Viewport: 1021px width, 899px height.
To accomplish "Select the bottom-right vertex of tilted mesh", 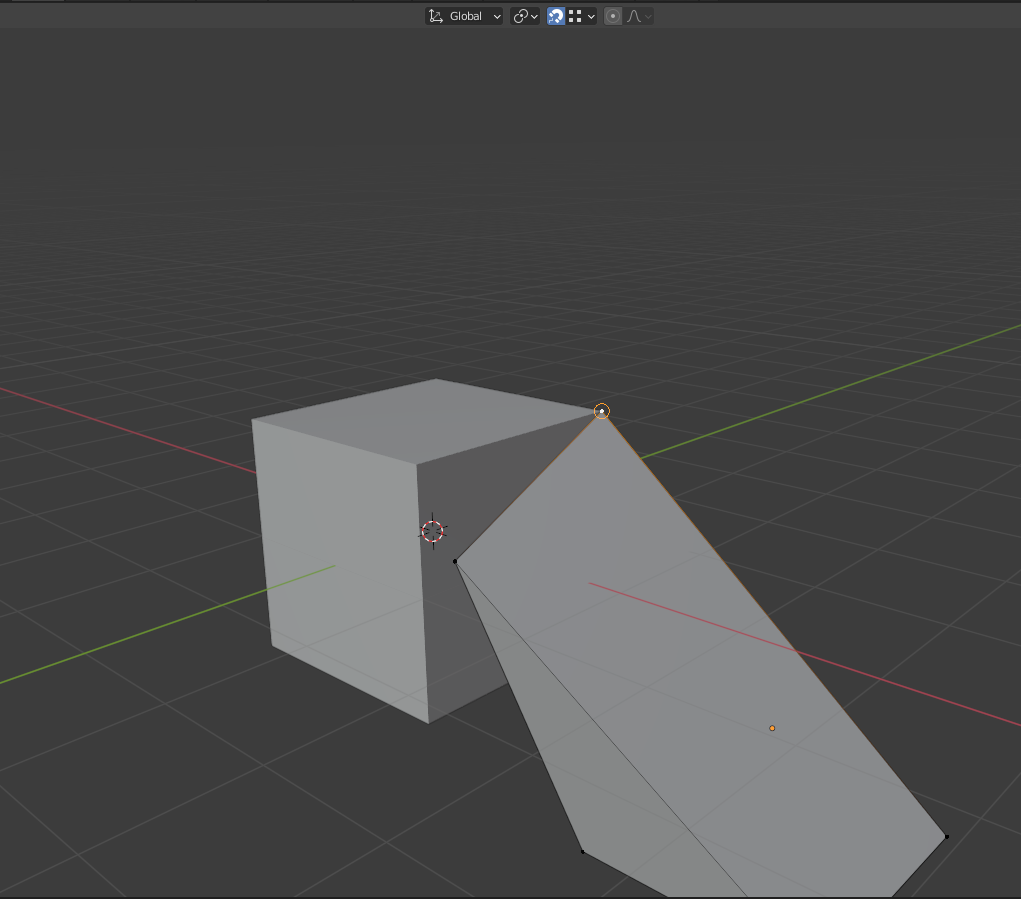I will pyautogui.click(x=946, y=836).
